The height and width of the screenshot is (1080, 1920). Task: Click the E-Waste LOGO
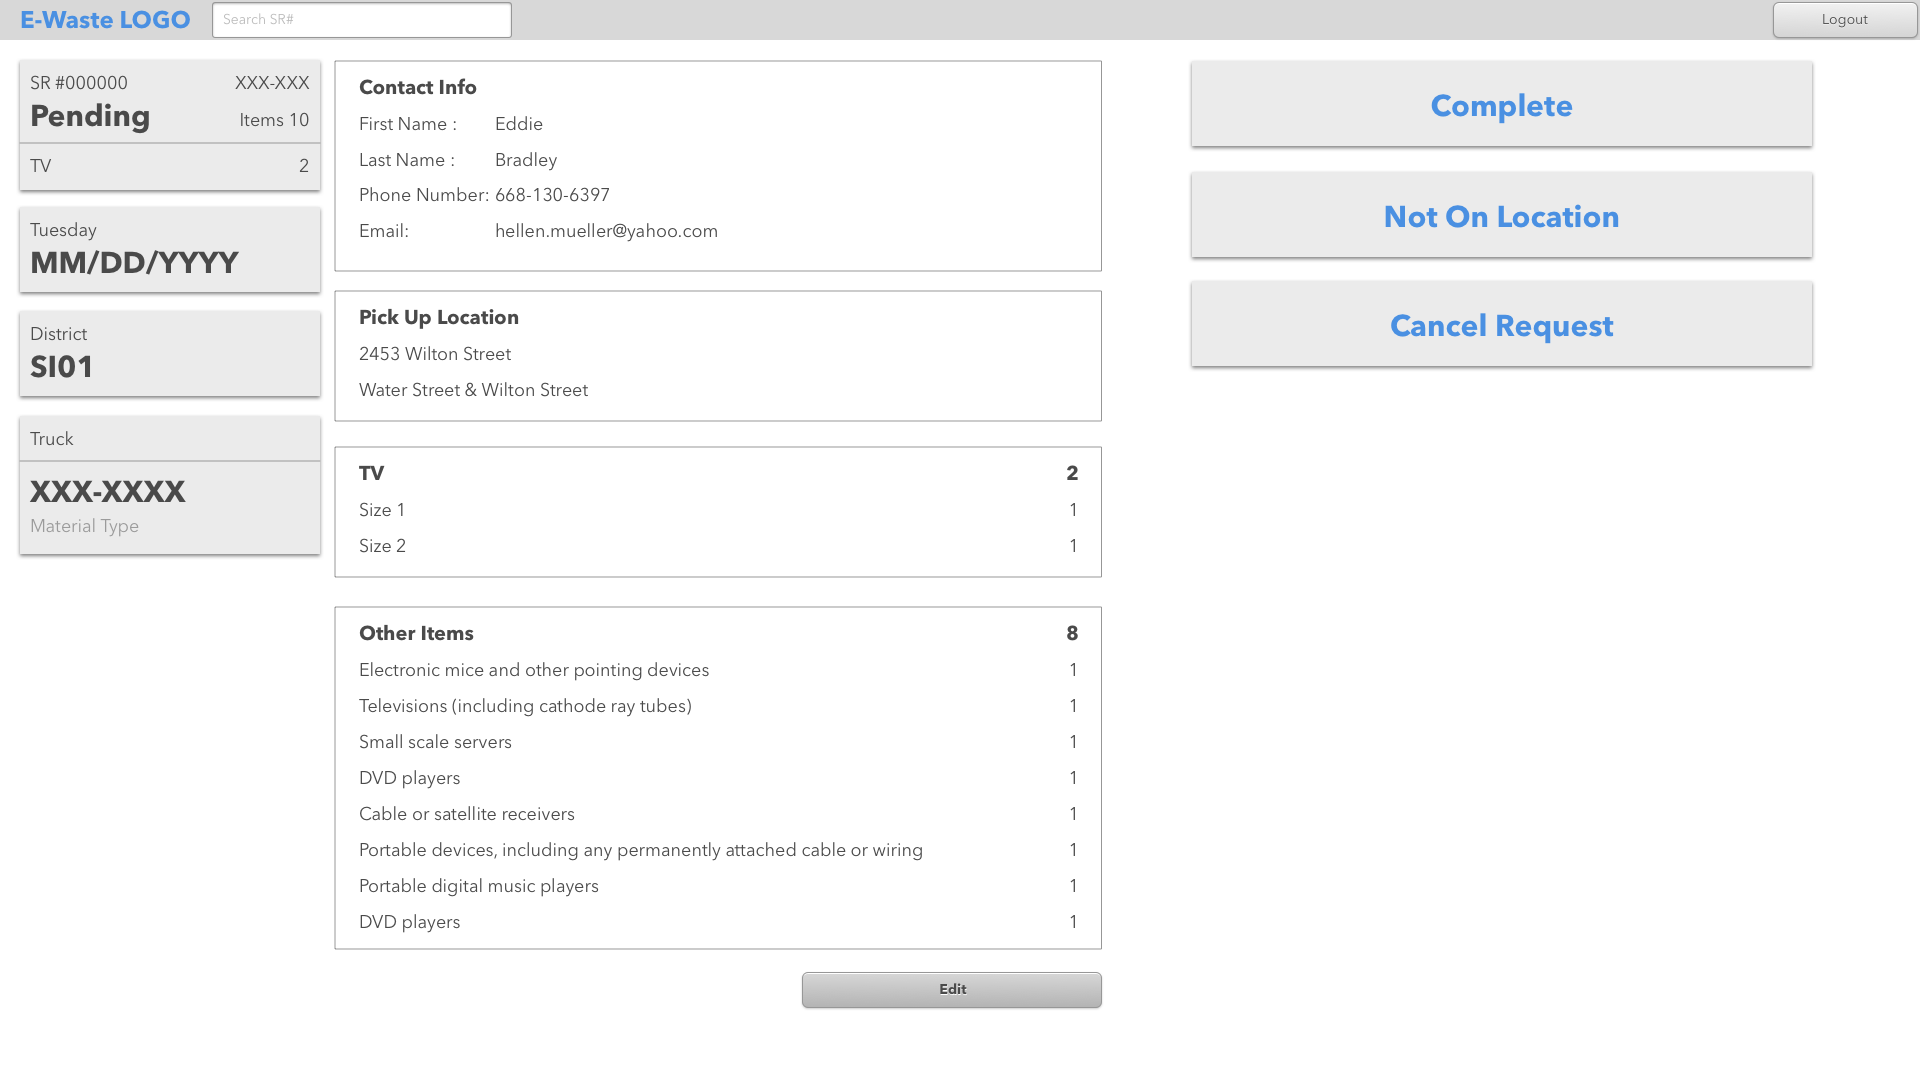click(105, 20)
